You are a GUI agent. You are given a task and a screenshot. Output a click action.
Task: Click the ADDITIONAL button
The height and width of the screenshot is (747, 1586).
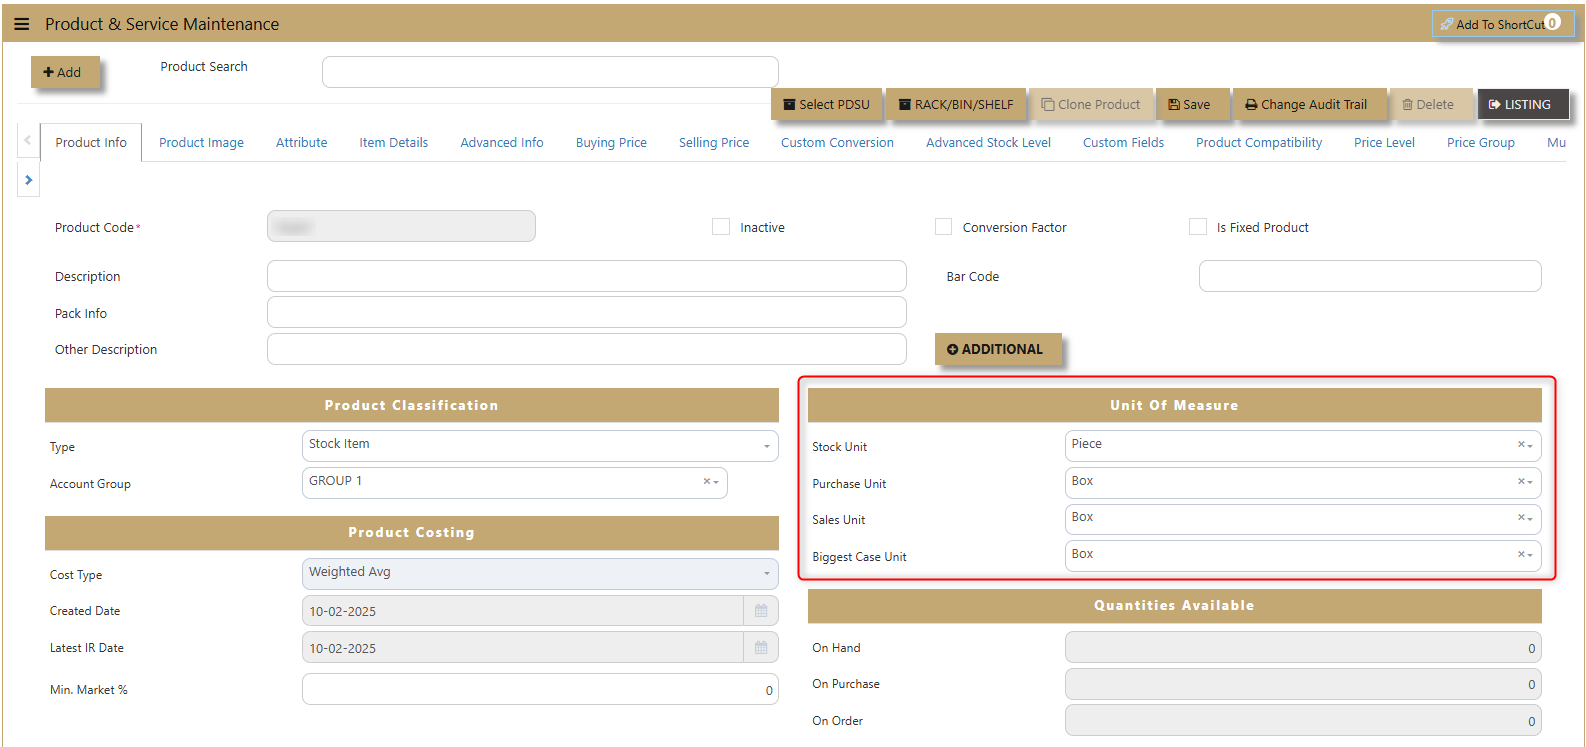pos(997,349)
